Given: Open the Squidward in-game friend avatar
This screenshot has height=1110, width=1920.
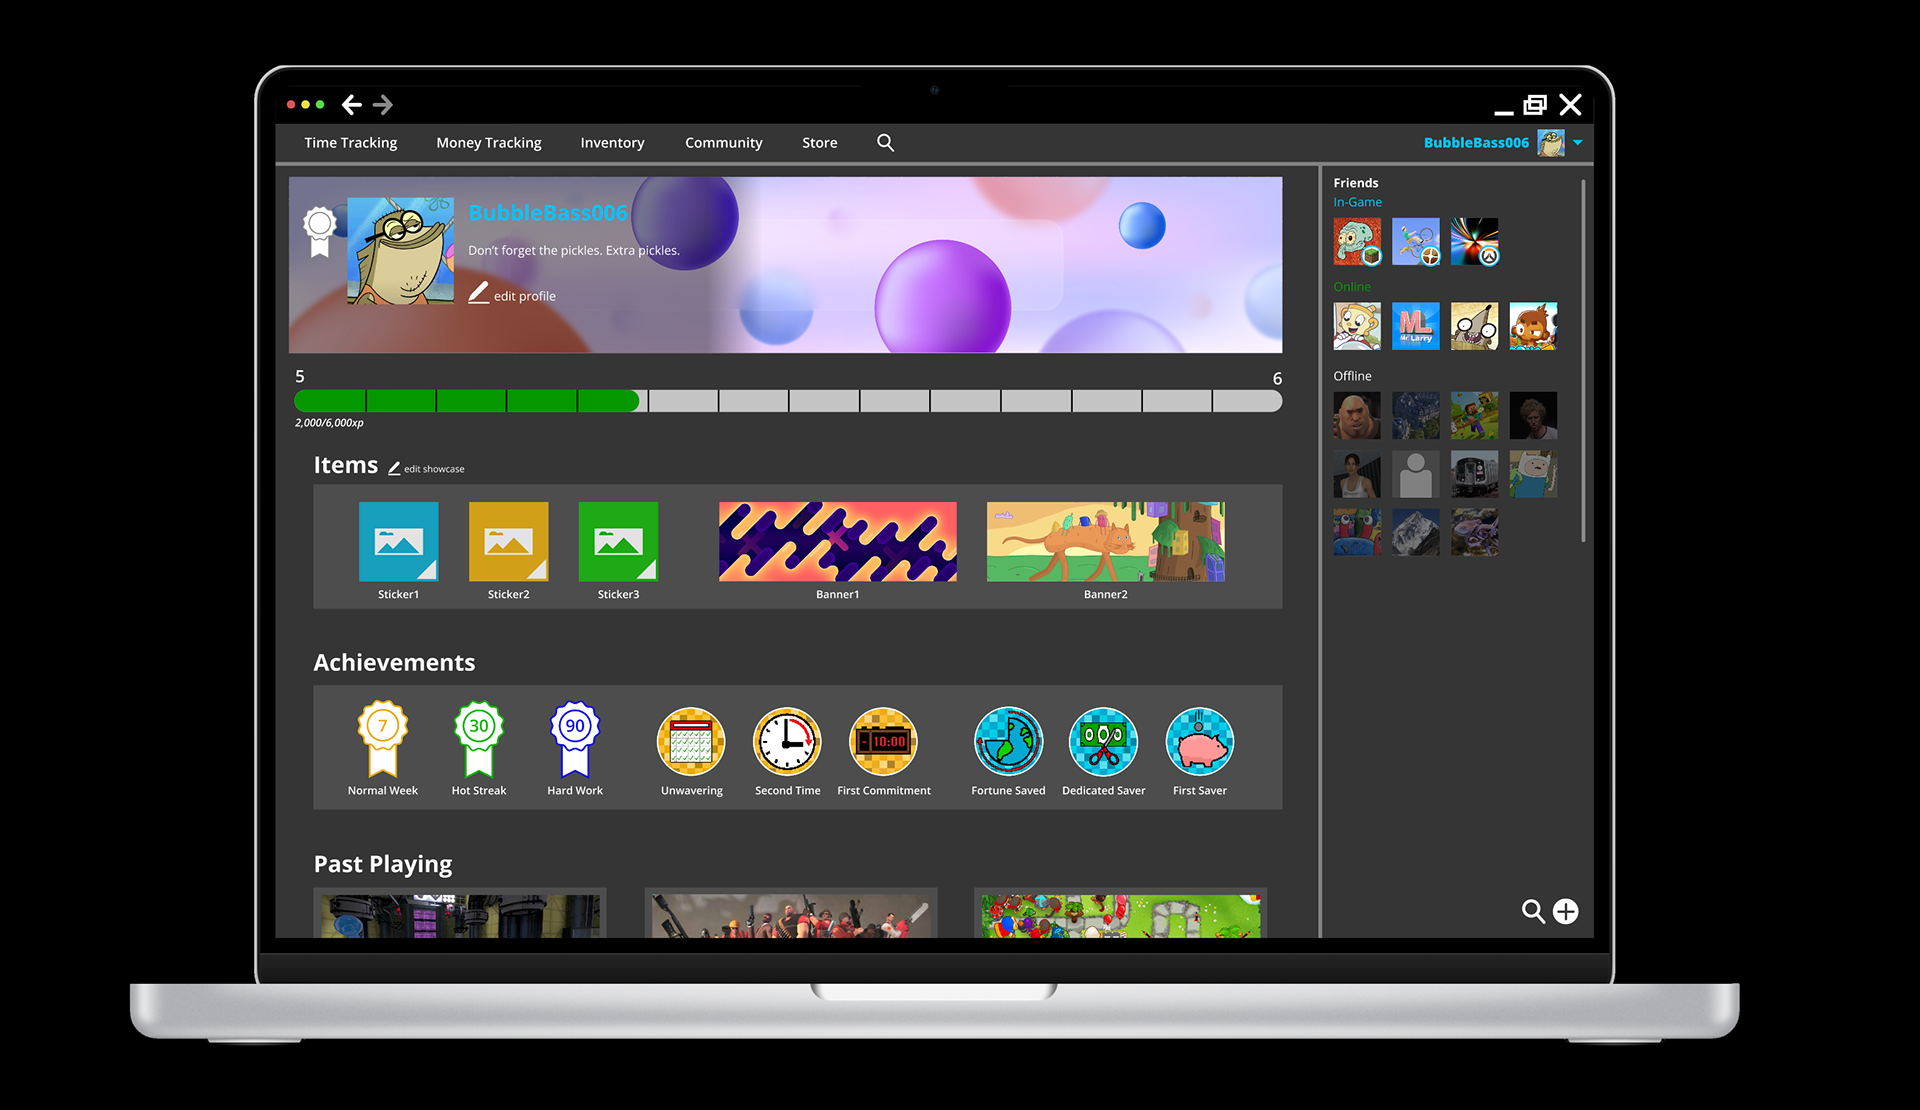Looking at the screenshot, I should [x=1357, y=242].
